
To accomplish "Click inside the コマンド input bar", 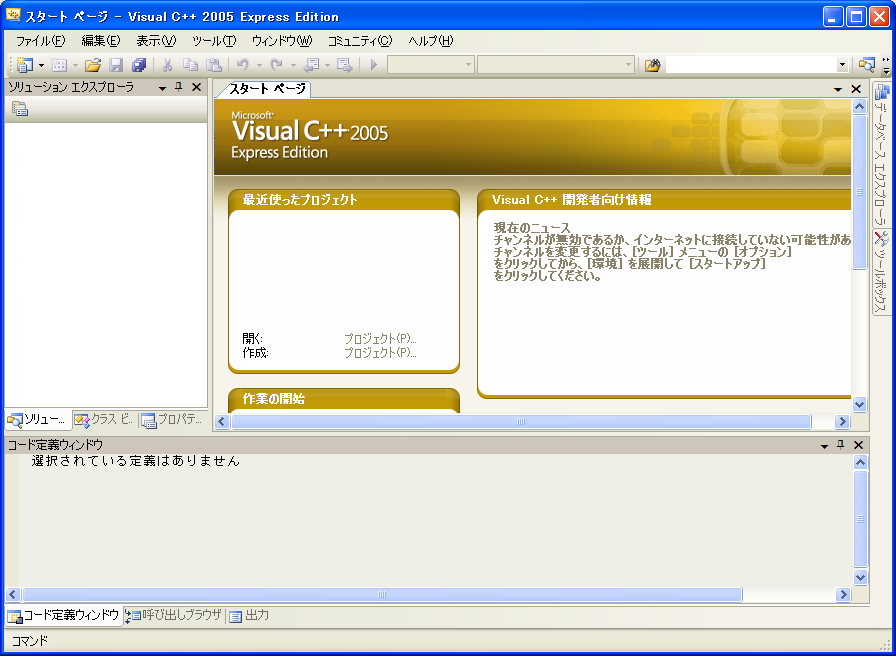I will tap(200, 643).
